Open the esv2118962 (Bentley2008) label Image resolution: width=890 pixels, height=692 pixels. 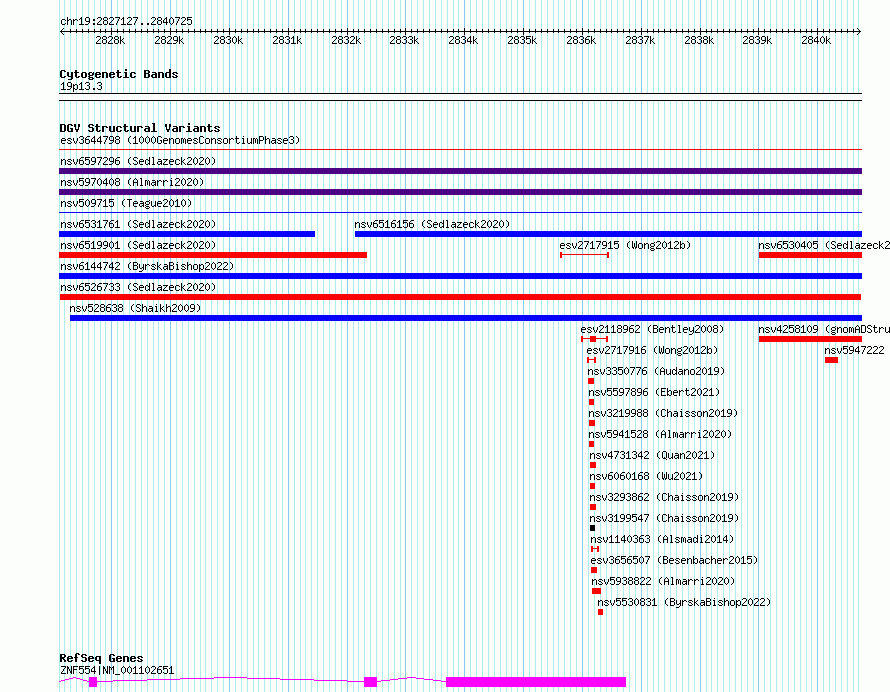652,329
